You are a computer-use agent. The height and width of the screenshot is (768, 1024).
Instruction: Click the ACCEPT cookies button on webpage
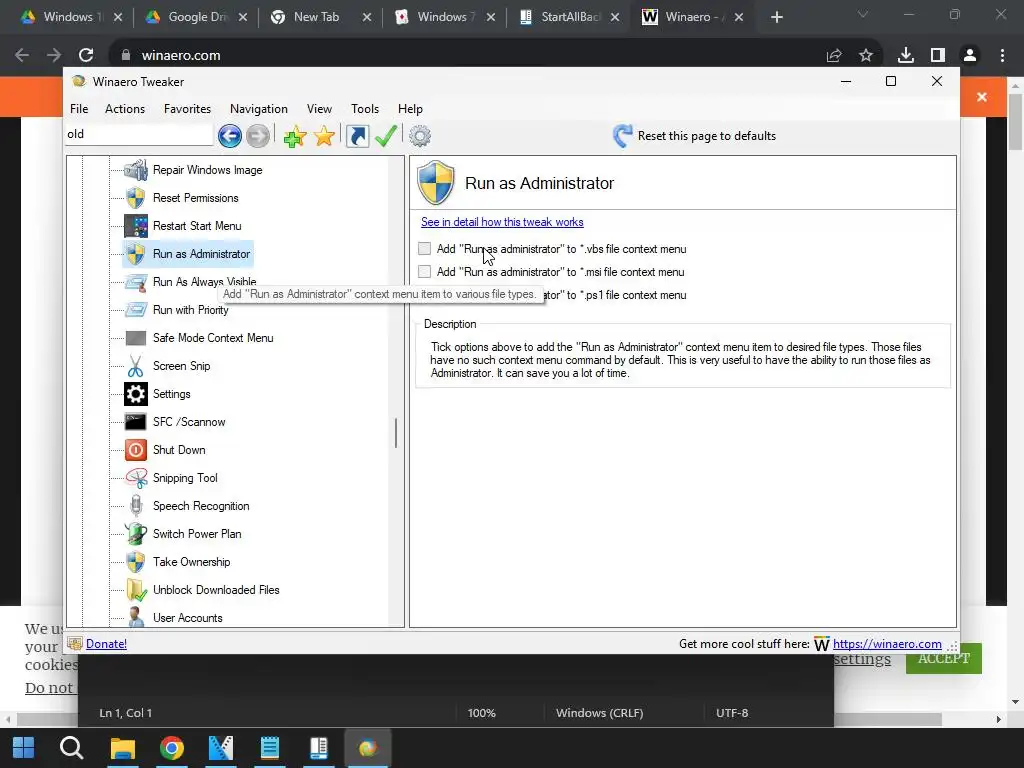944,658
